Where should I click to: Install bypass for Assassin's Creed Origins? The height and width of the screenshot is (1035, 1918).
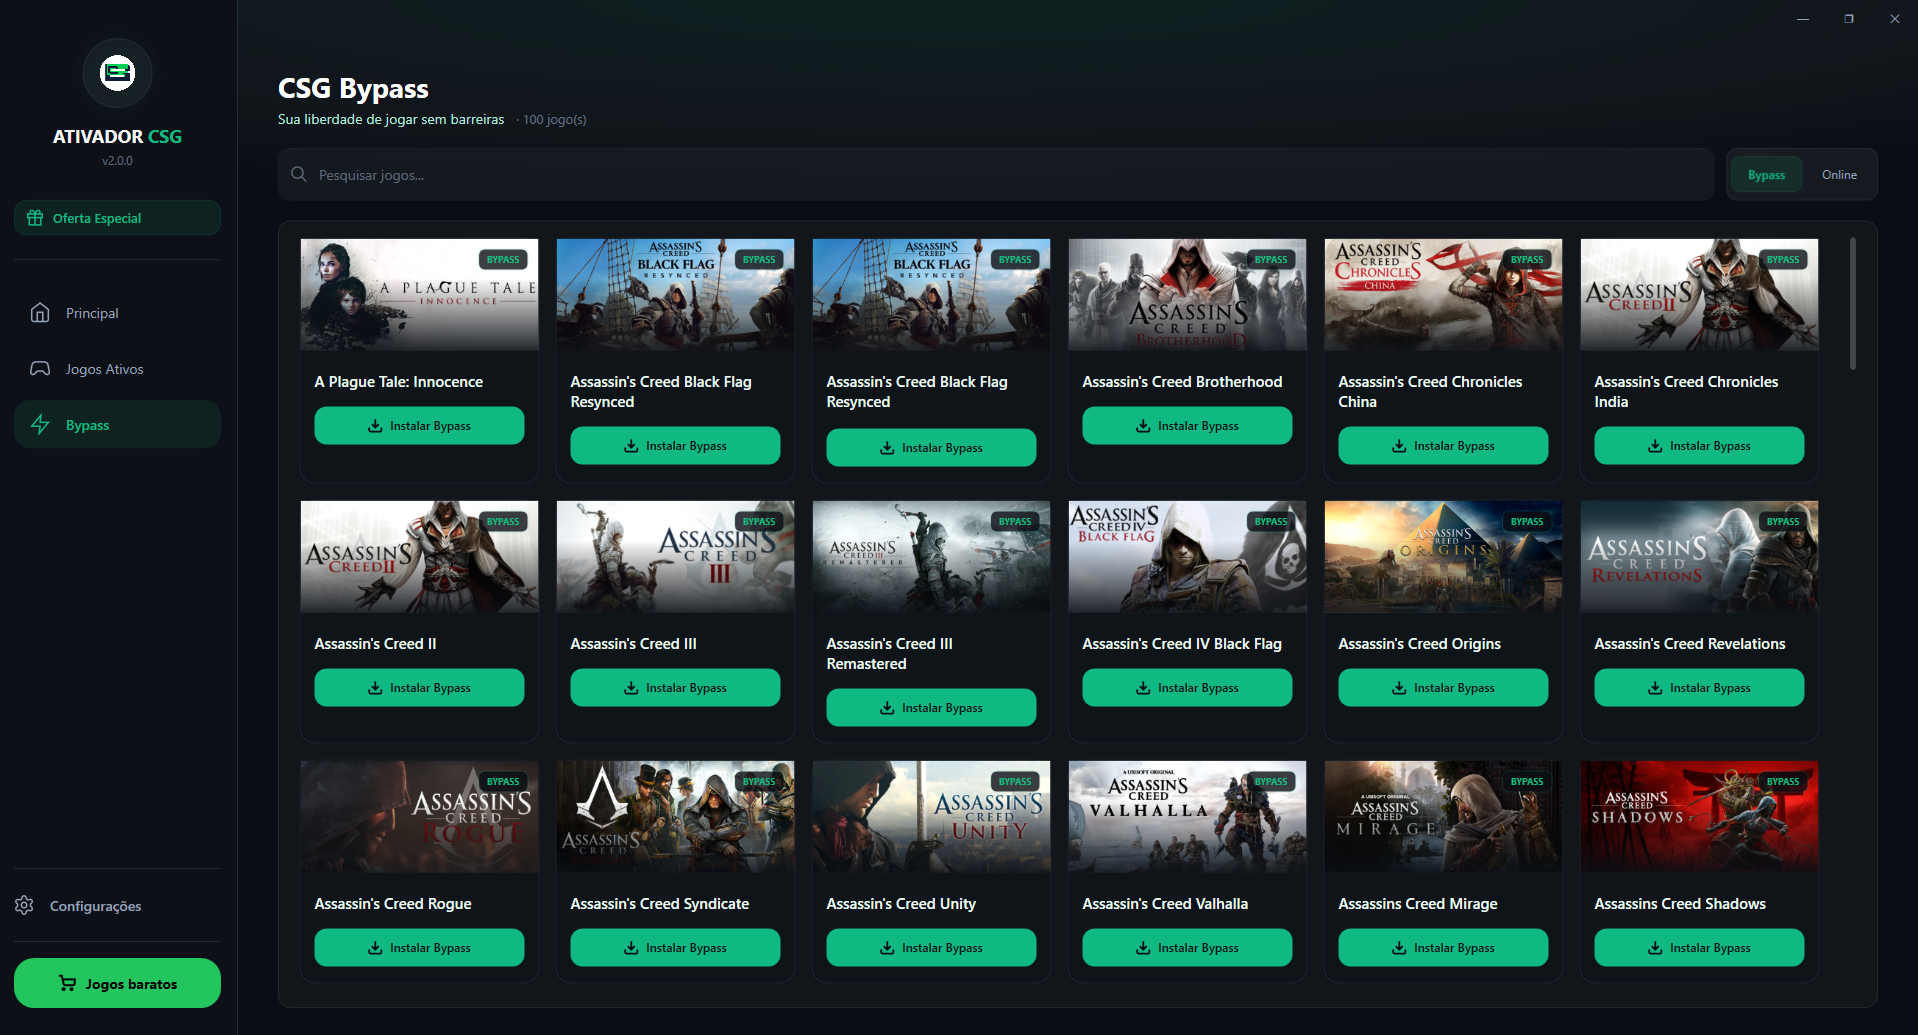coord(1443,688)
